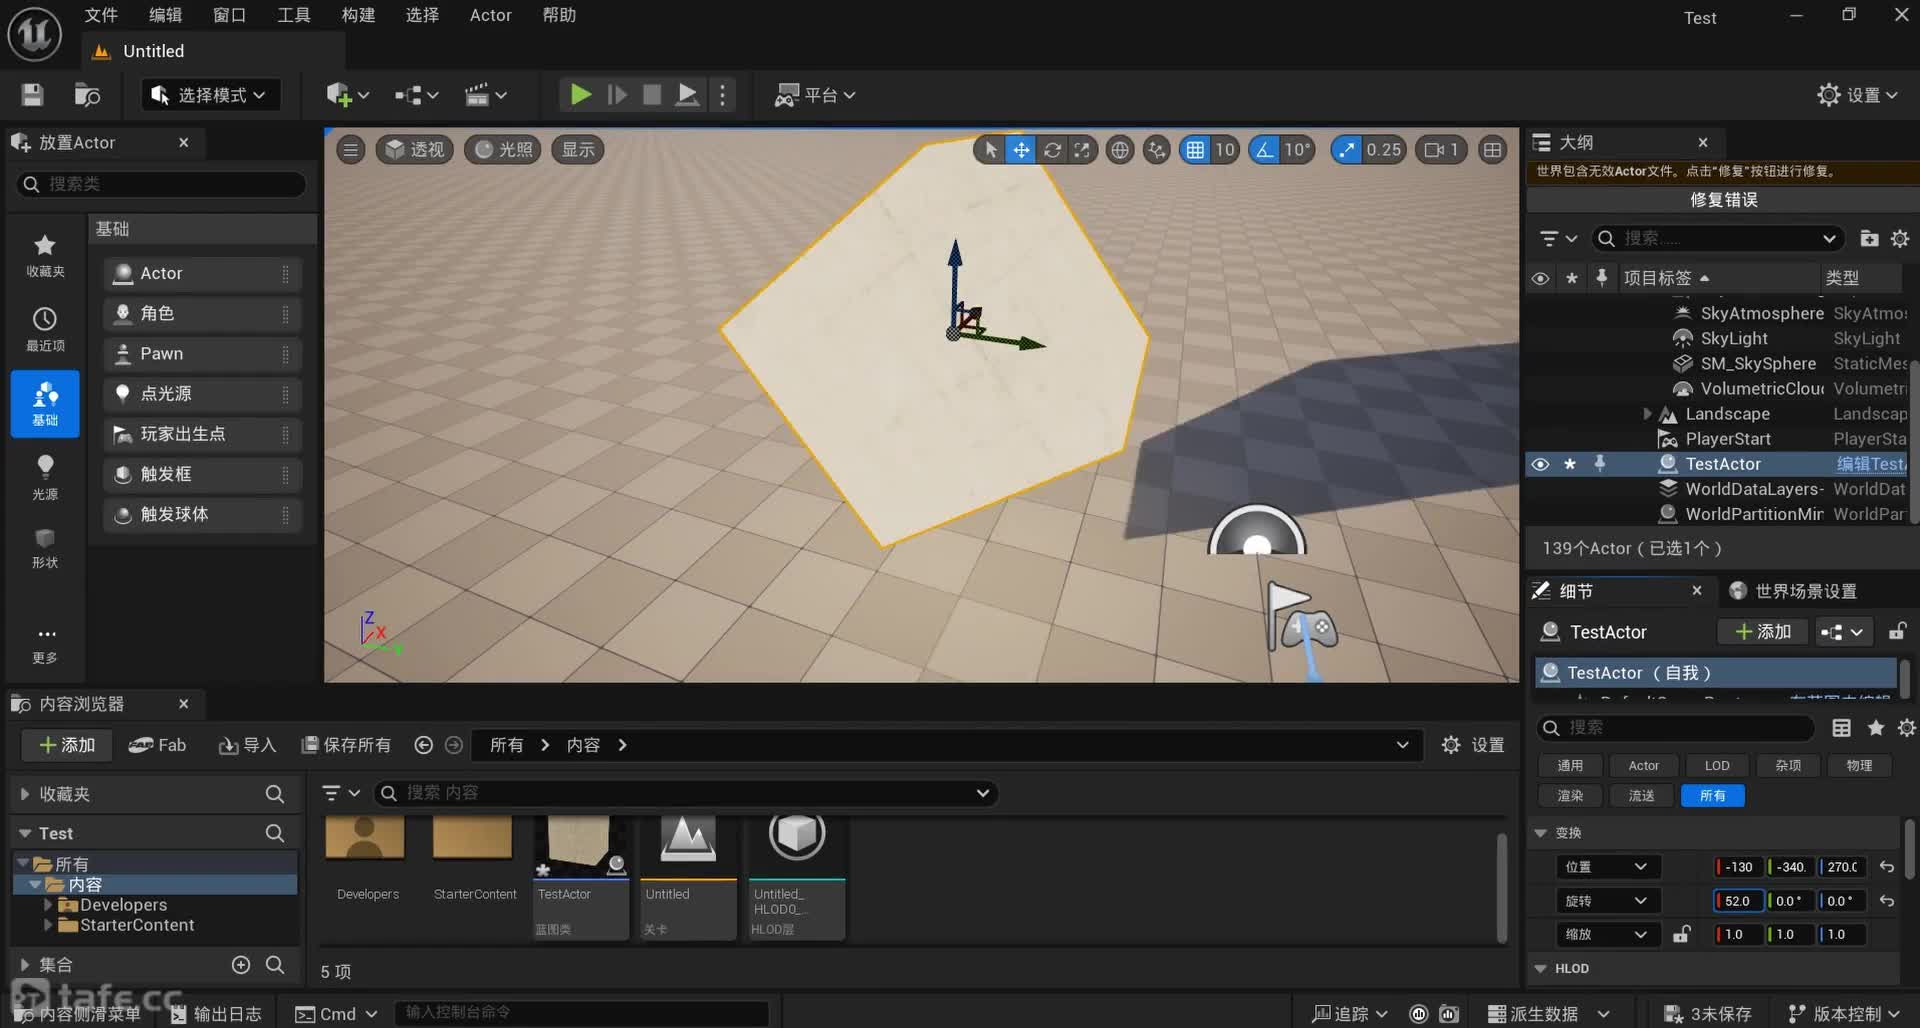Click the viewport layout maximize icon
Viewport: 1920px width, 1028px height.
click(x=1492, y=150)
